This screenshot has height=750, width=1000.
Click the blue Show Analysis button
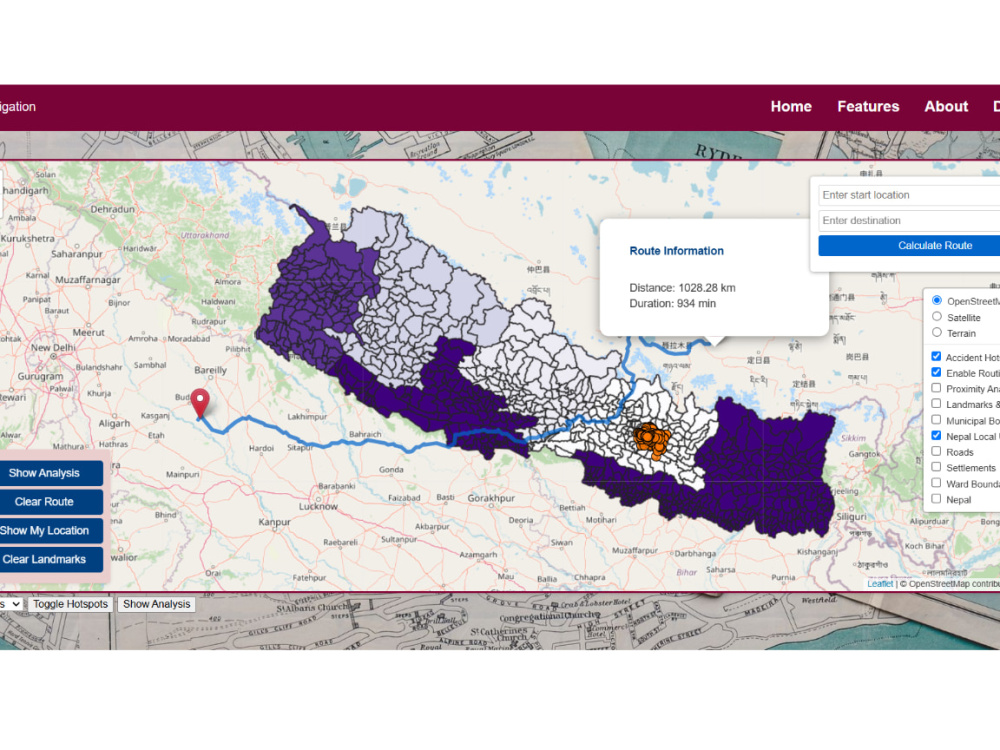(50, 473)
